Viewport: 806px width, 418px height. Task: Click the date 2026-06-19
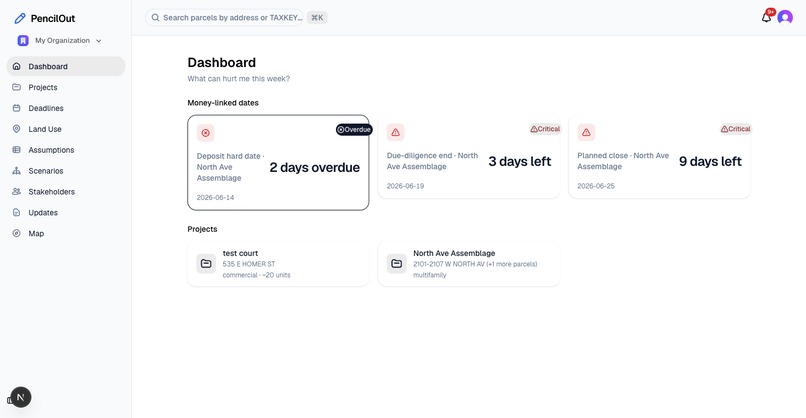406,186
